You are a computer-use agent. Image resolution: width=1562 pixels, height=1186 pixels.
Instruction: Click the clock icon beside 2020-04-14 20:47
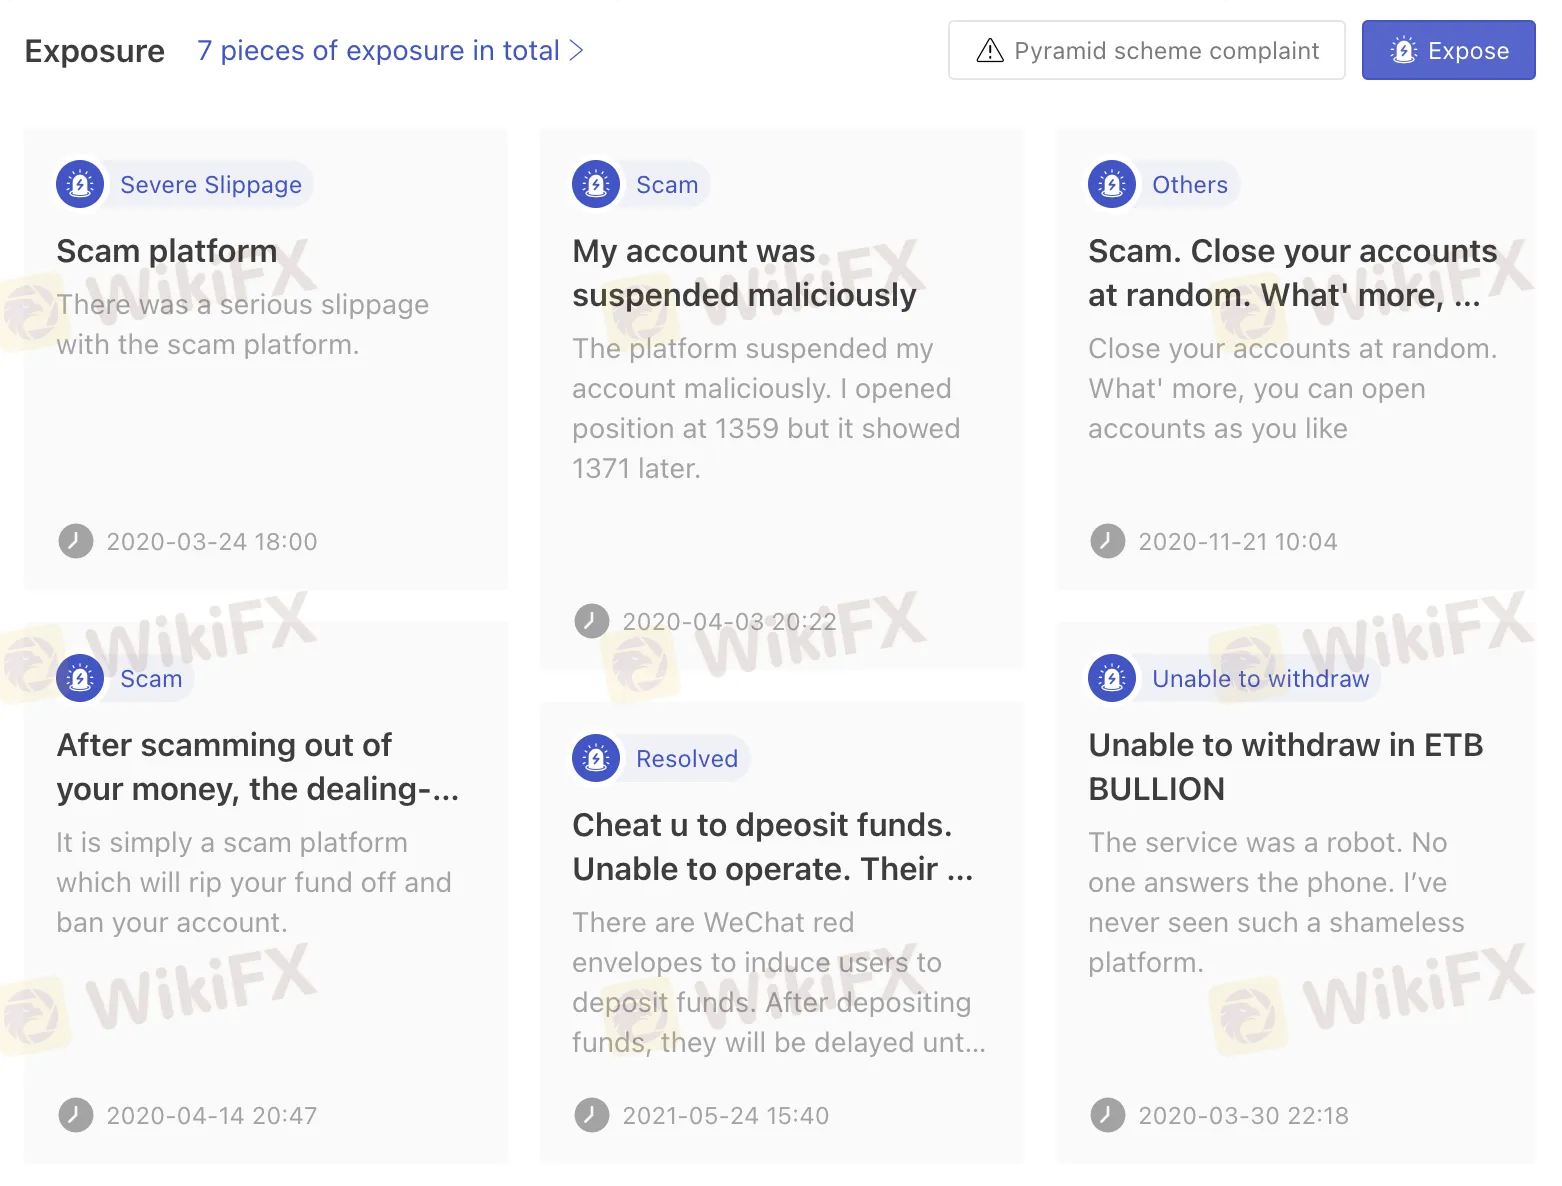coord(76,1115)
